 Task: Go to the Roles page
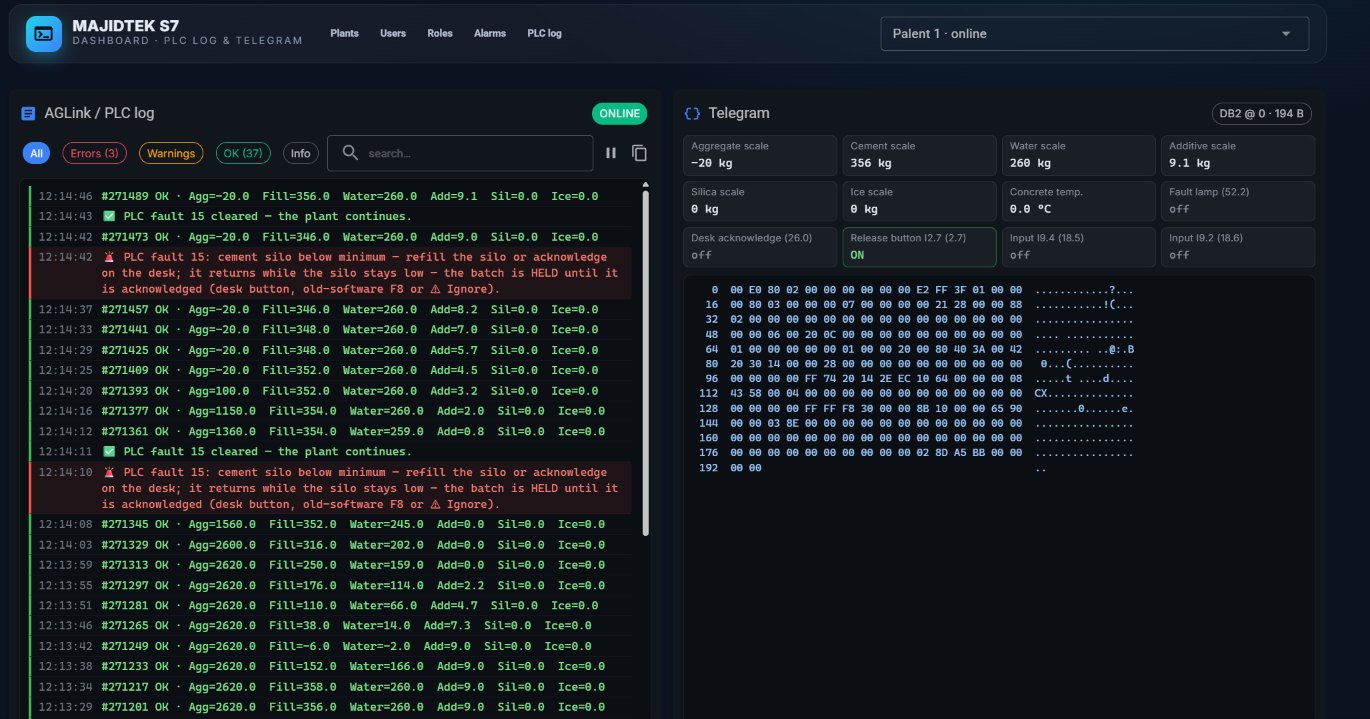[x=440, y=33]
